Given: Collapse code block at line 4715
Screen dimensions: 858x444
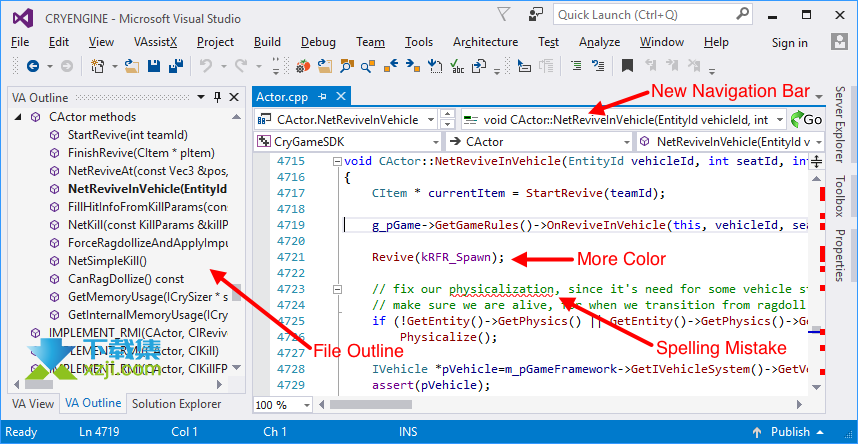Looking at the screenshot, I should (338, 162).
